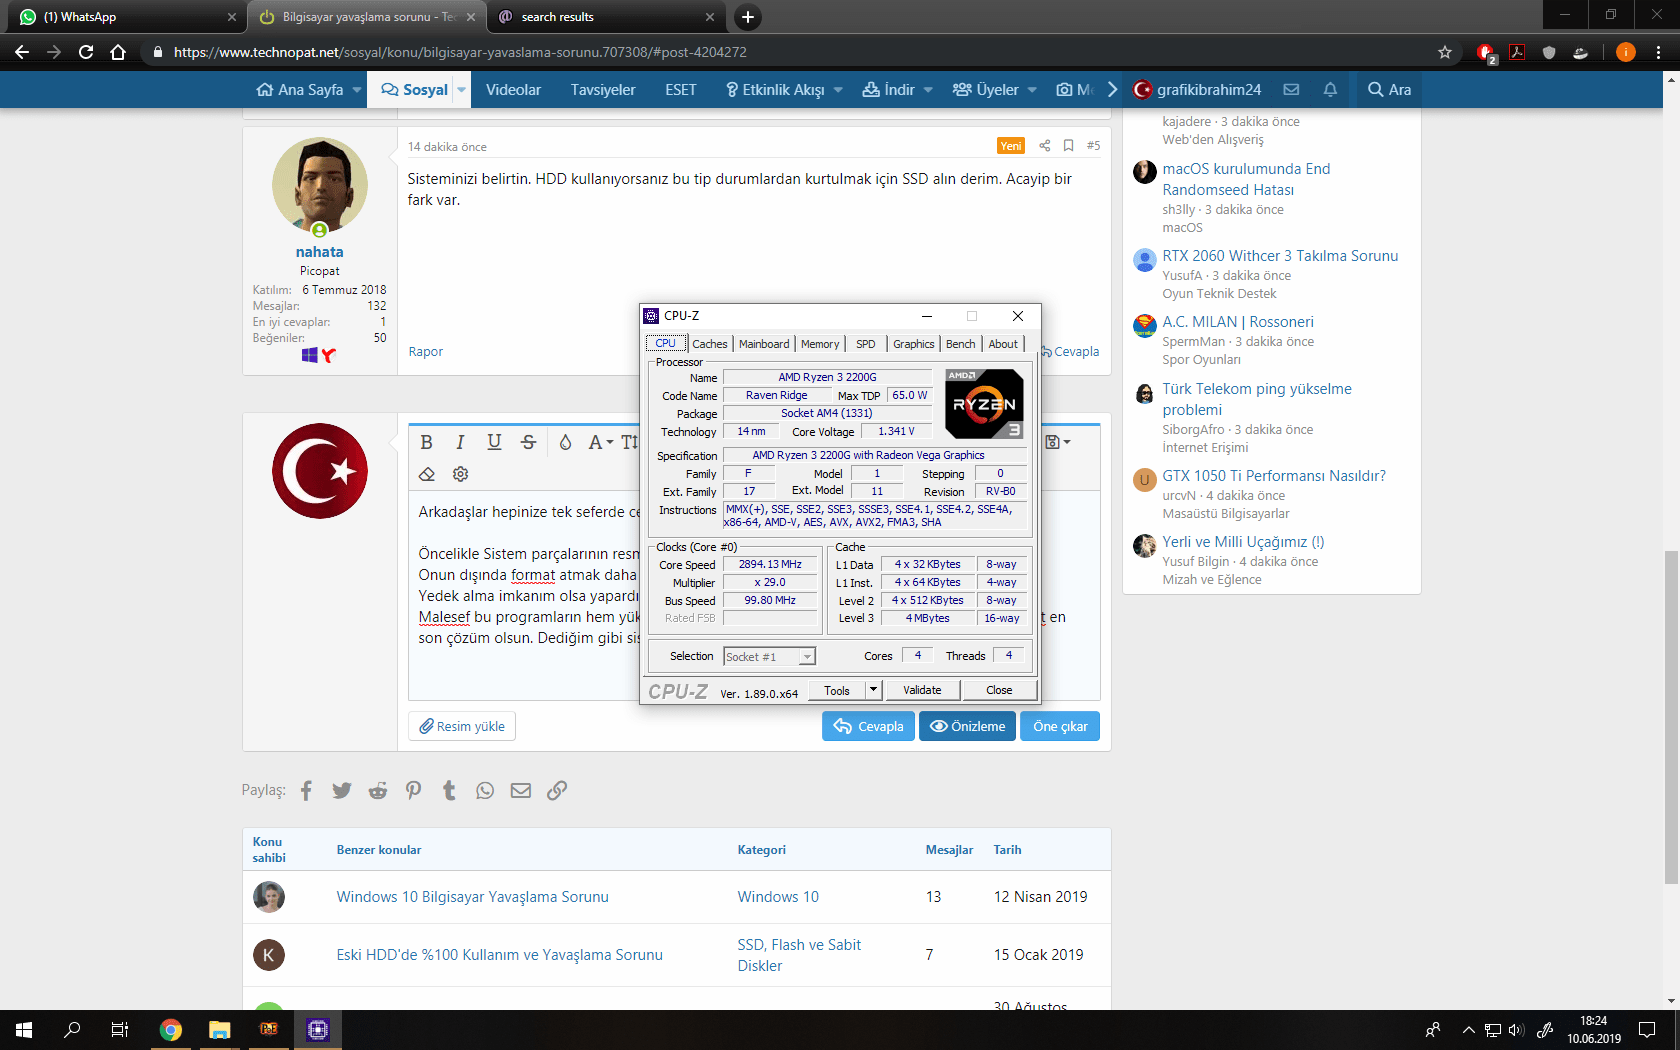Go to the browser home page
The width and height of the screenshot is (1680, 1050).
click(118, 52)
